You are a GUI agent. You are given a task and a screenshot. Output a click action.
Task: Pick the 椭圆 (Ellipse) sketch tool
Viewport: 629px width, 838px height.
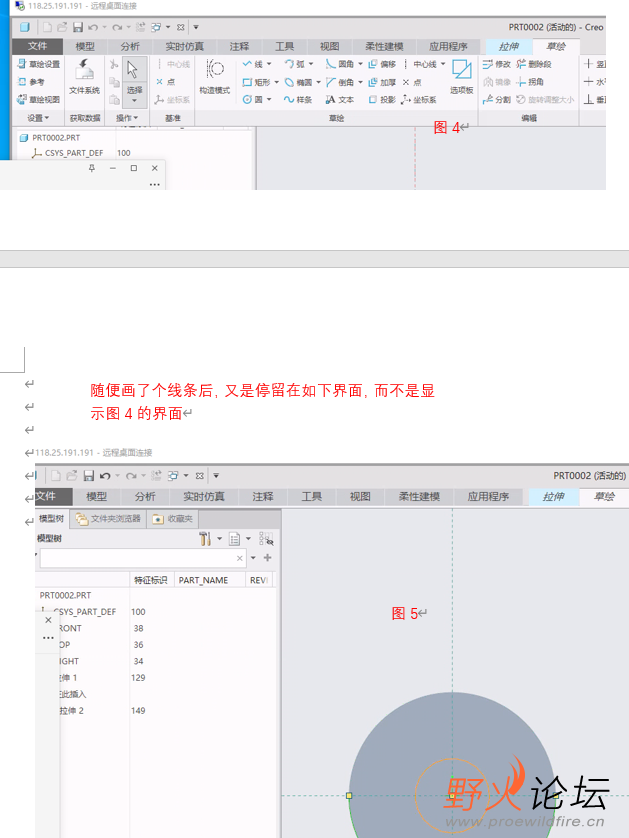tap(298, 82)
